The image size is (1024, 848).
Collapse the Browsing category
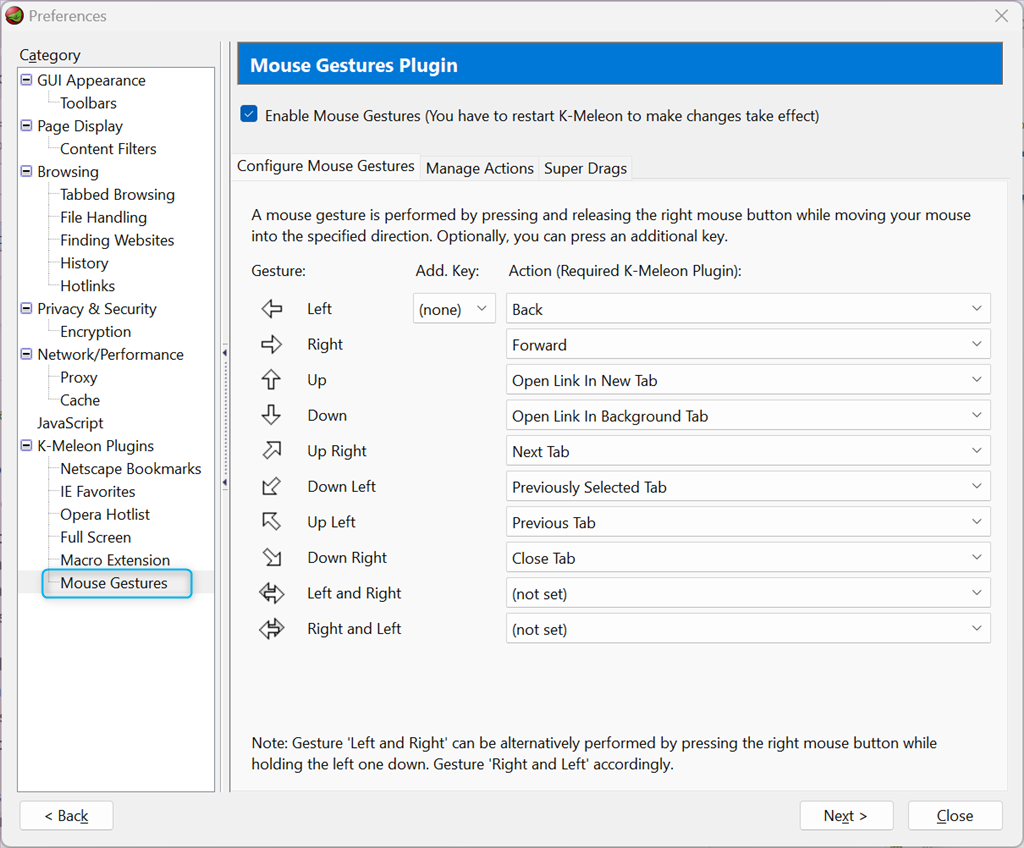pyautogui.click(x=26, y=171)
